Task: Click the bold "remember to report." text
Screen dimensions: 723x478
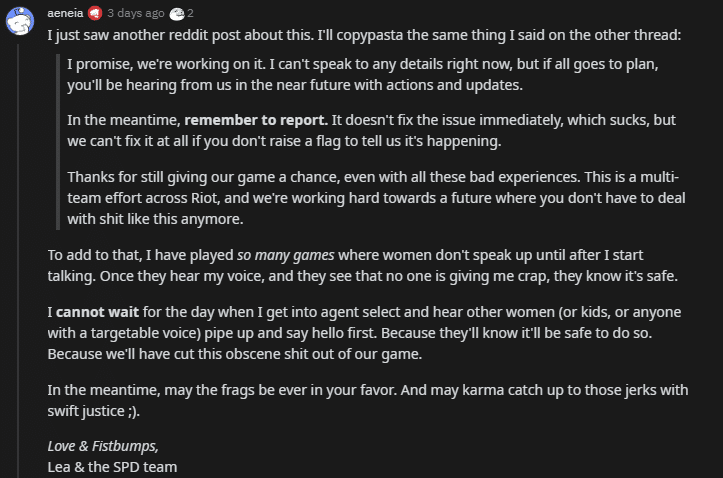Action: point(255,120)
